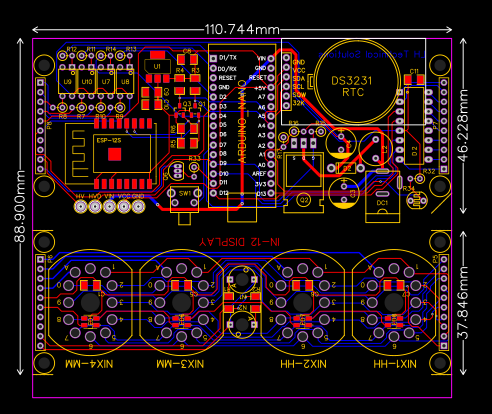The width and height of the screenshot is (492, 414).
Task: Select the D2 diode footprint
Action: [347, 168]
